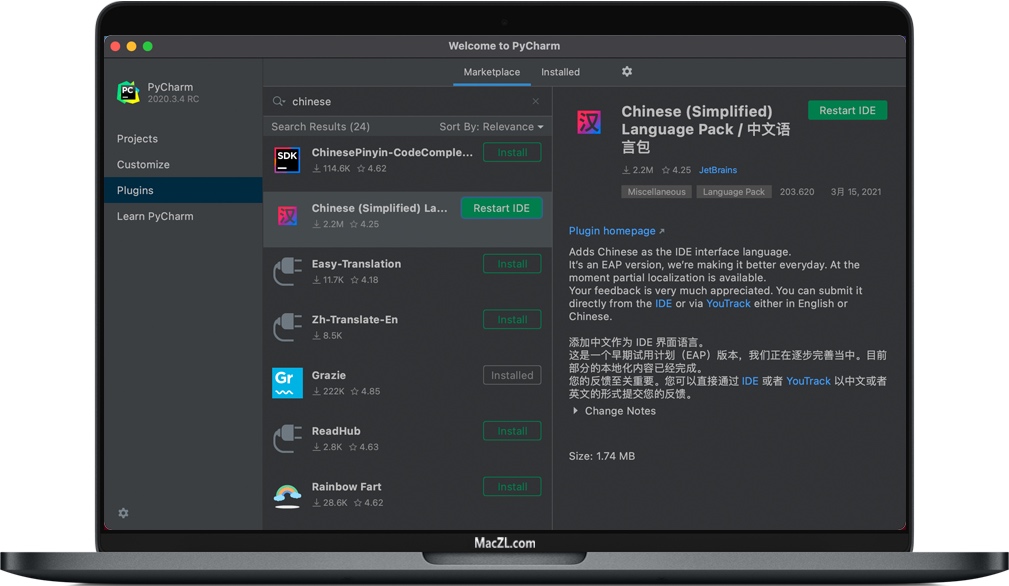The height and width of the screenshot is (586, 1009).
Task: Focus the plugin search field
Action: (x=407, y=102)
